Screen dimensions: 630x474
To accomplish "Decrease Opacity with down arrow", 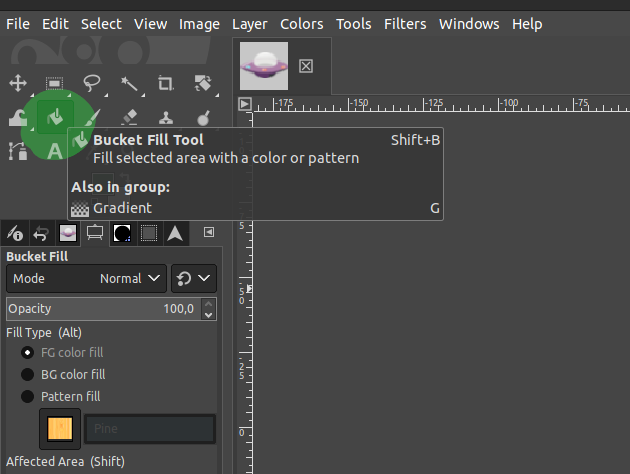I will [x=209, y=315].
